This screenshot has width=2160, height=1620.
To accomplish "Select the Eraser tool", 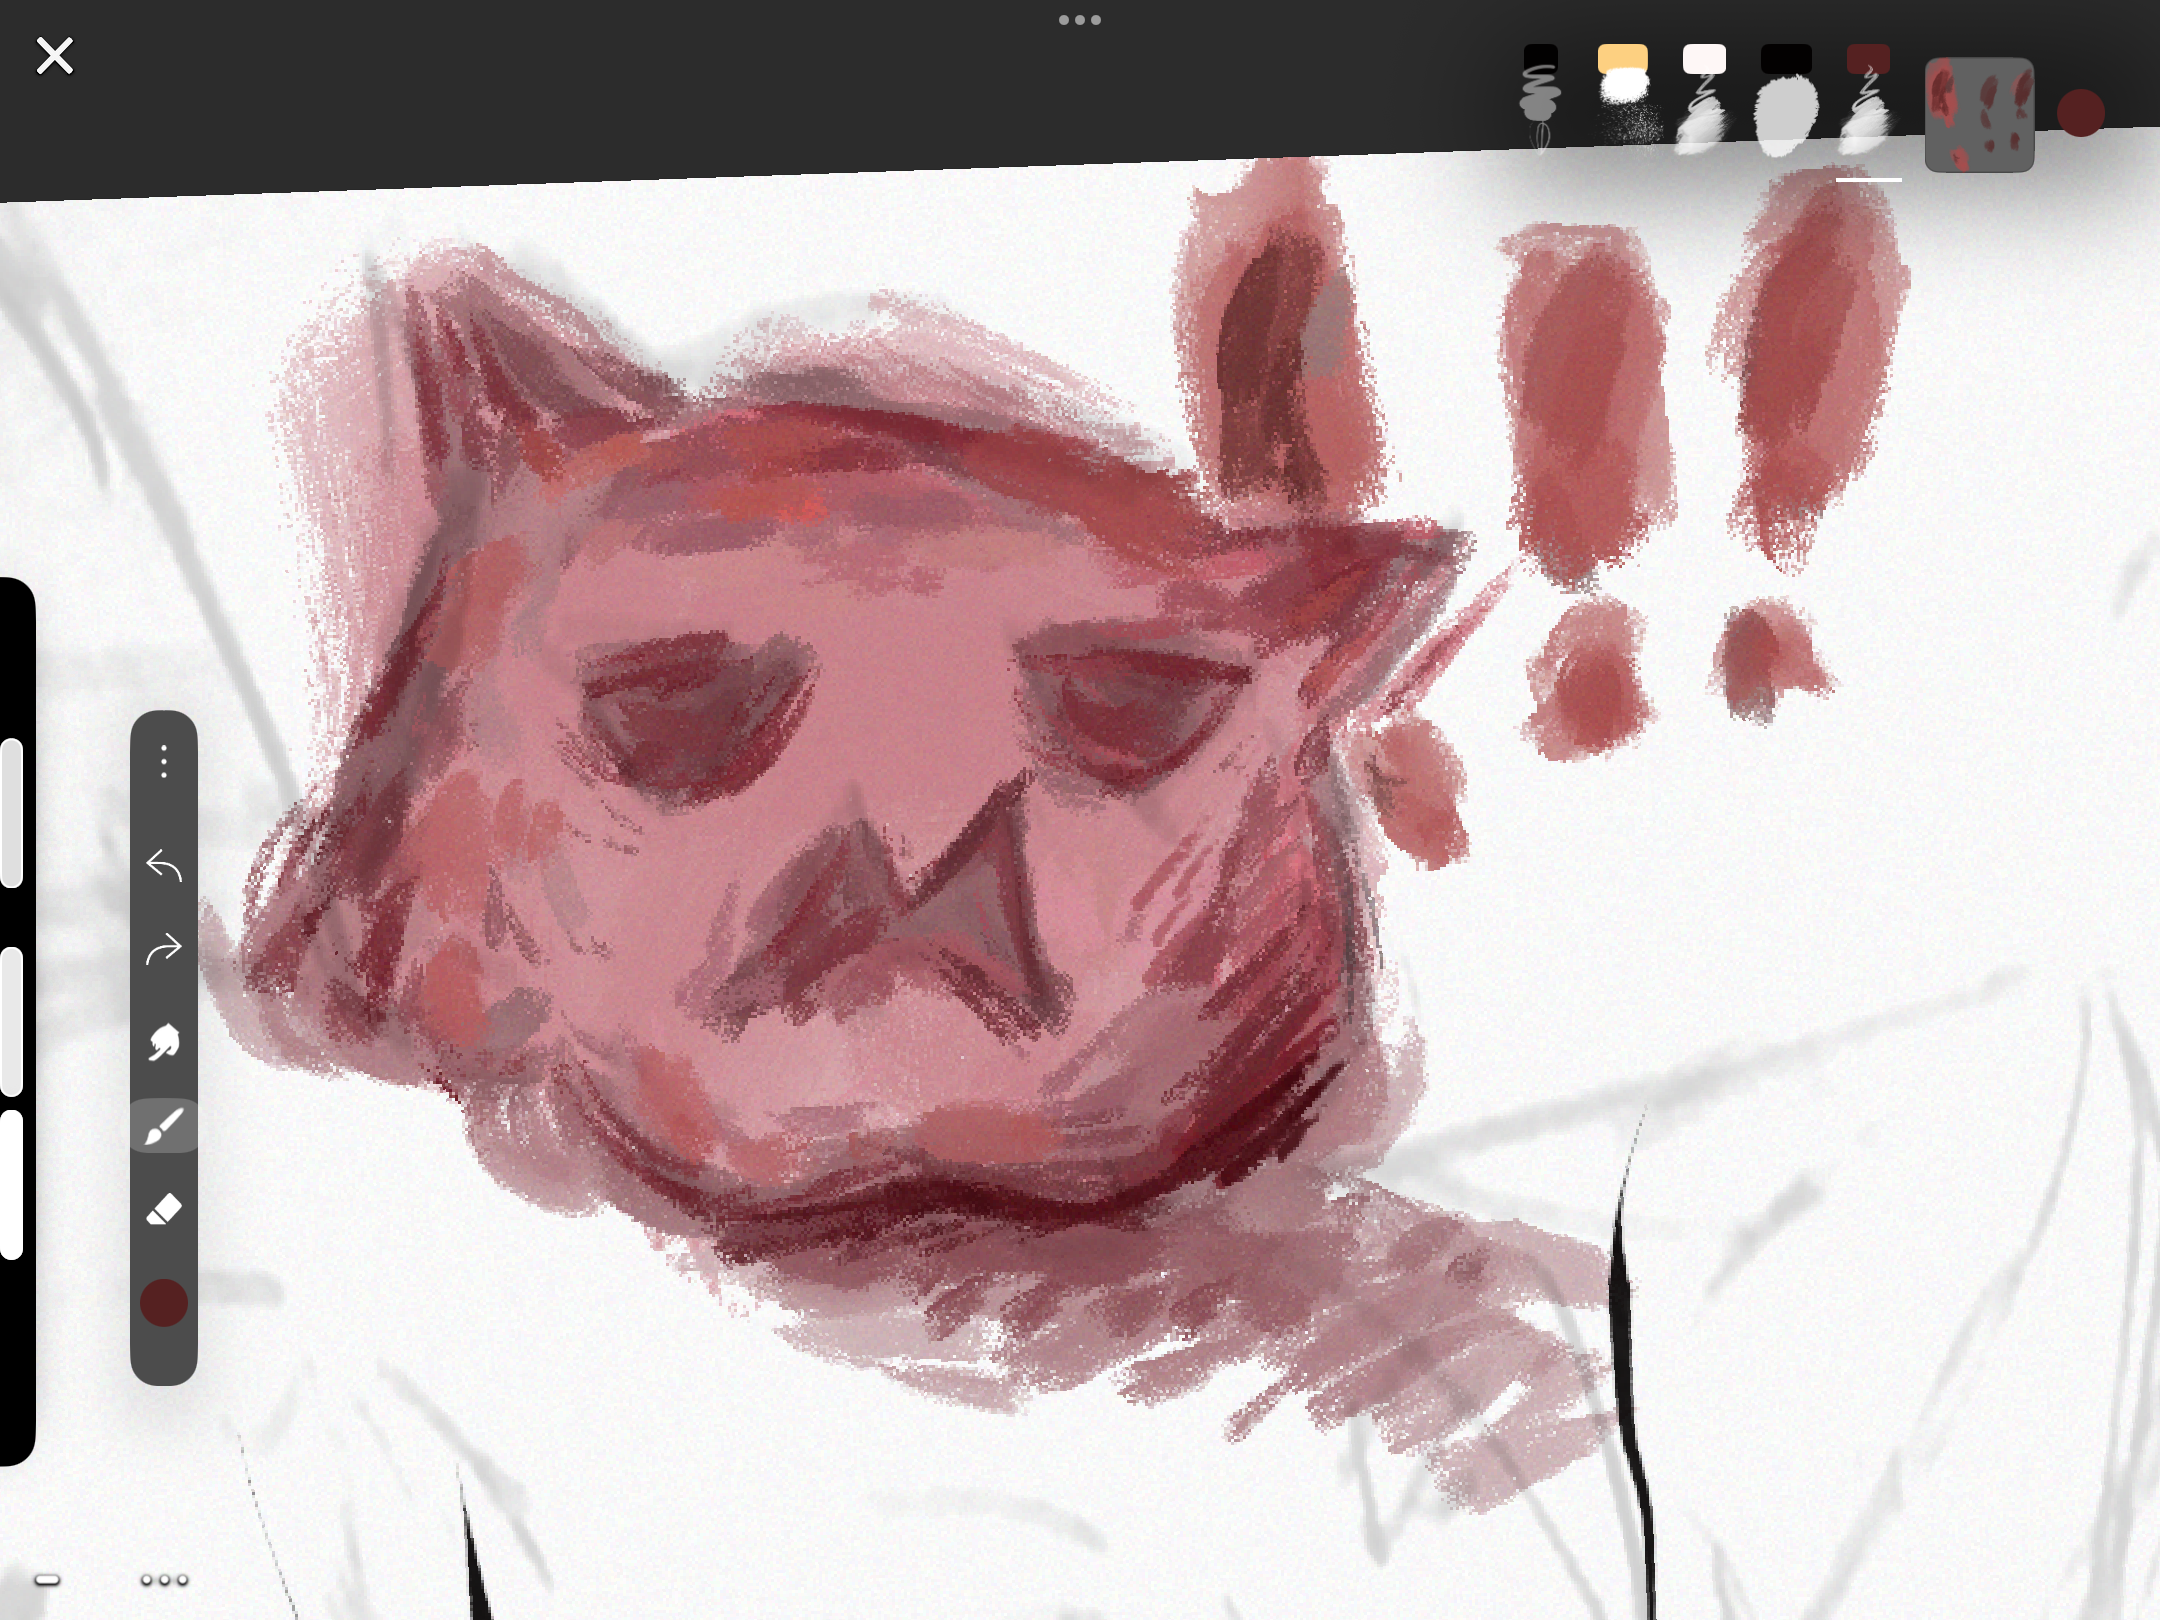I will [164, 1210].
